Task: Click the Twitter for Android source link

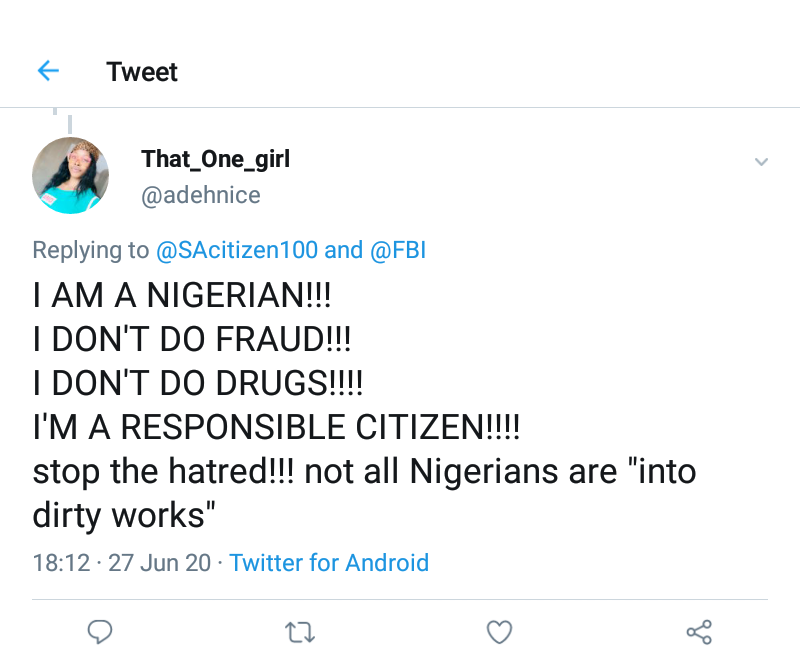Action: pyautogui.click(x=329, y=563)
